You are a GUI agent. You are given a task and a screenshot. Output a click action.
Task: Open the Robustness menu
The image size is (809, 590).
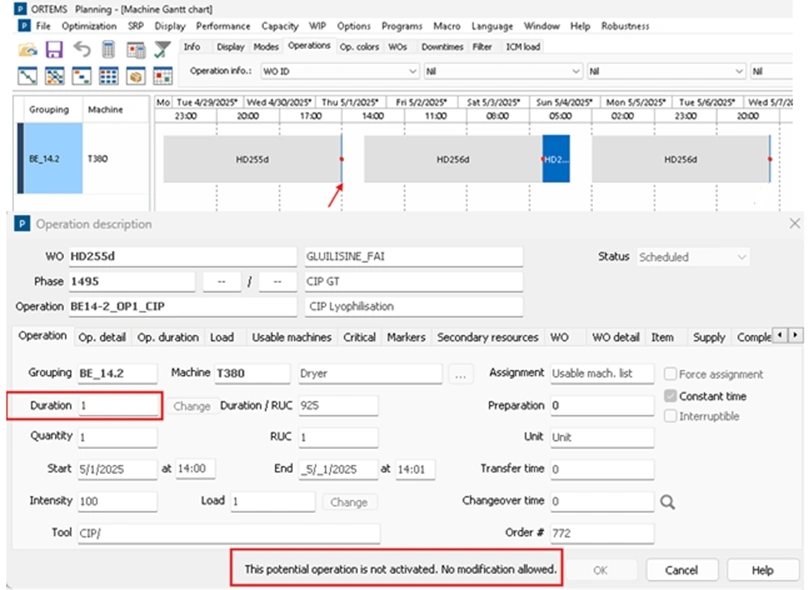pyautogui.click(x=625, y=26)
